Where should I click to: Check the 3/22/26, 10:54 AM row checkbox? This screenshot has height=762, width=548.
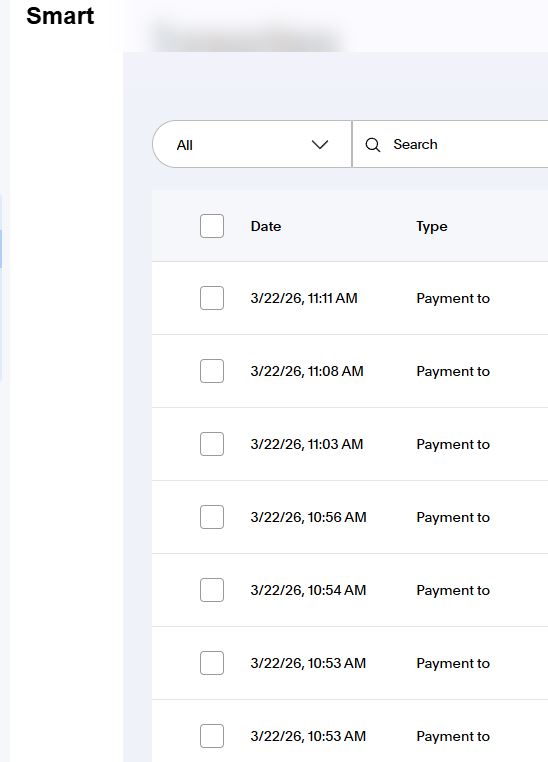(x=212, y=589)
